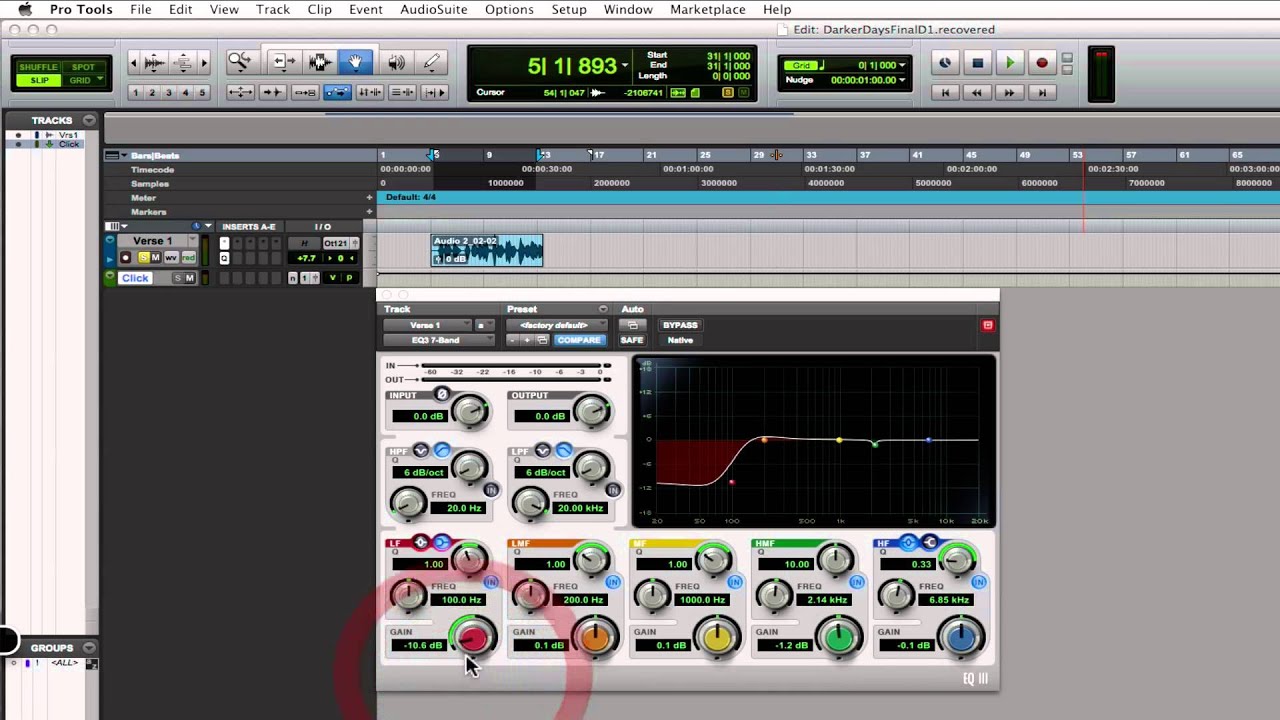Open the Groups list dropdown
The width and height of the screenshot is (1280, 720).
(x=89, y=648)
